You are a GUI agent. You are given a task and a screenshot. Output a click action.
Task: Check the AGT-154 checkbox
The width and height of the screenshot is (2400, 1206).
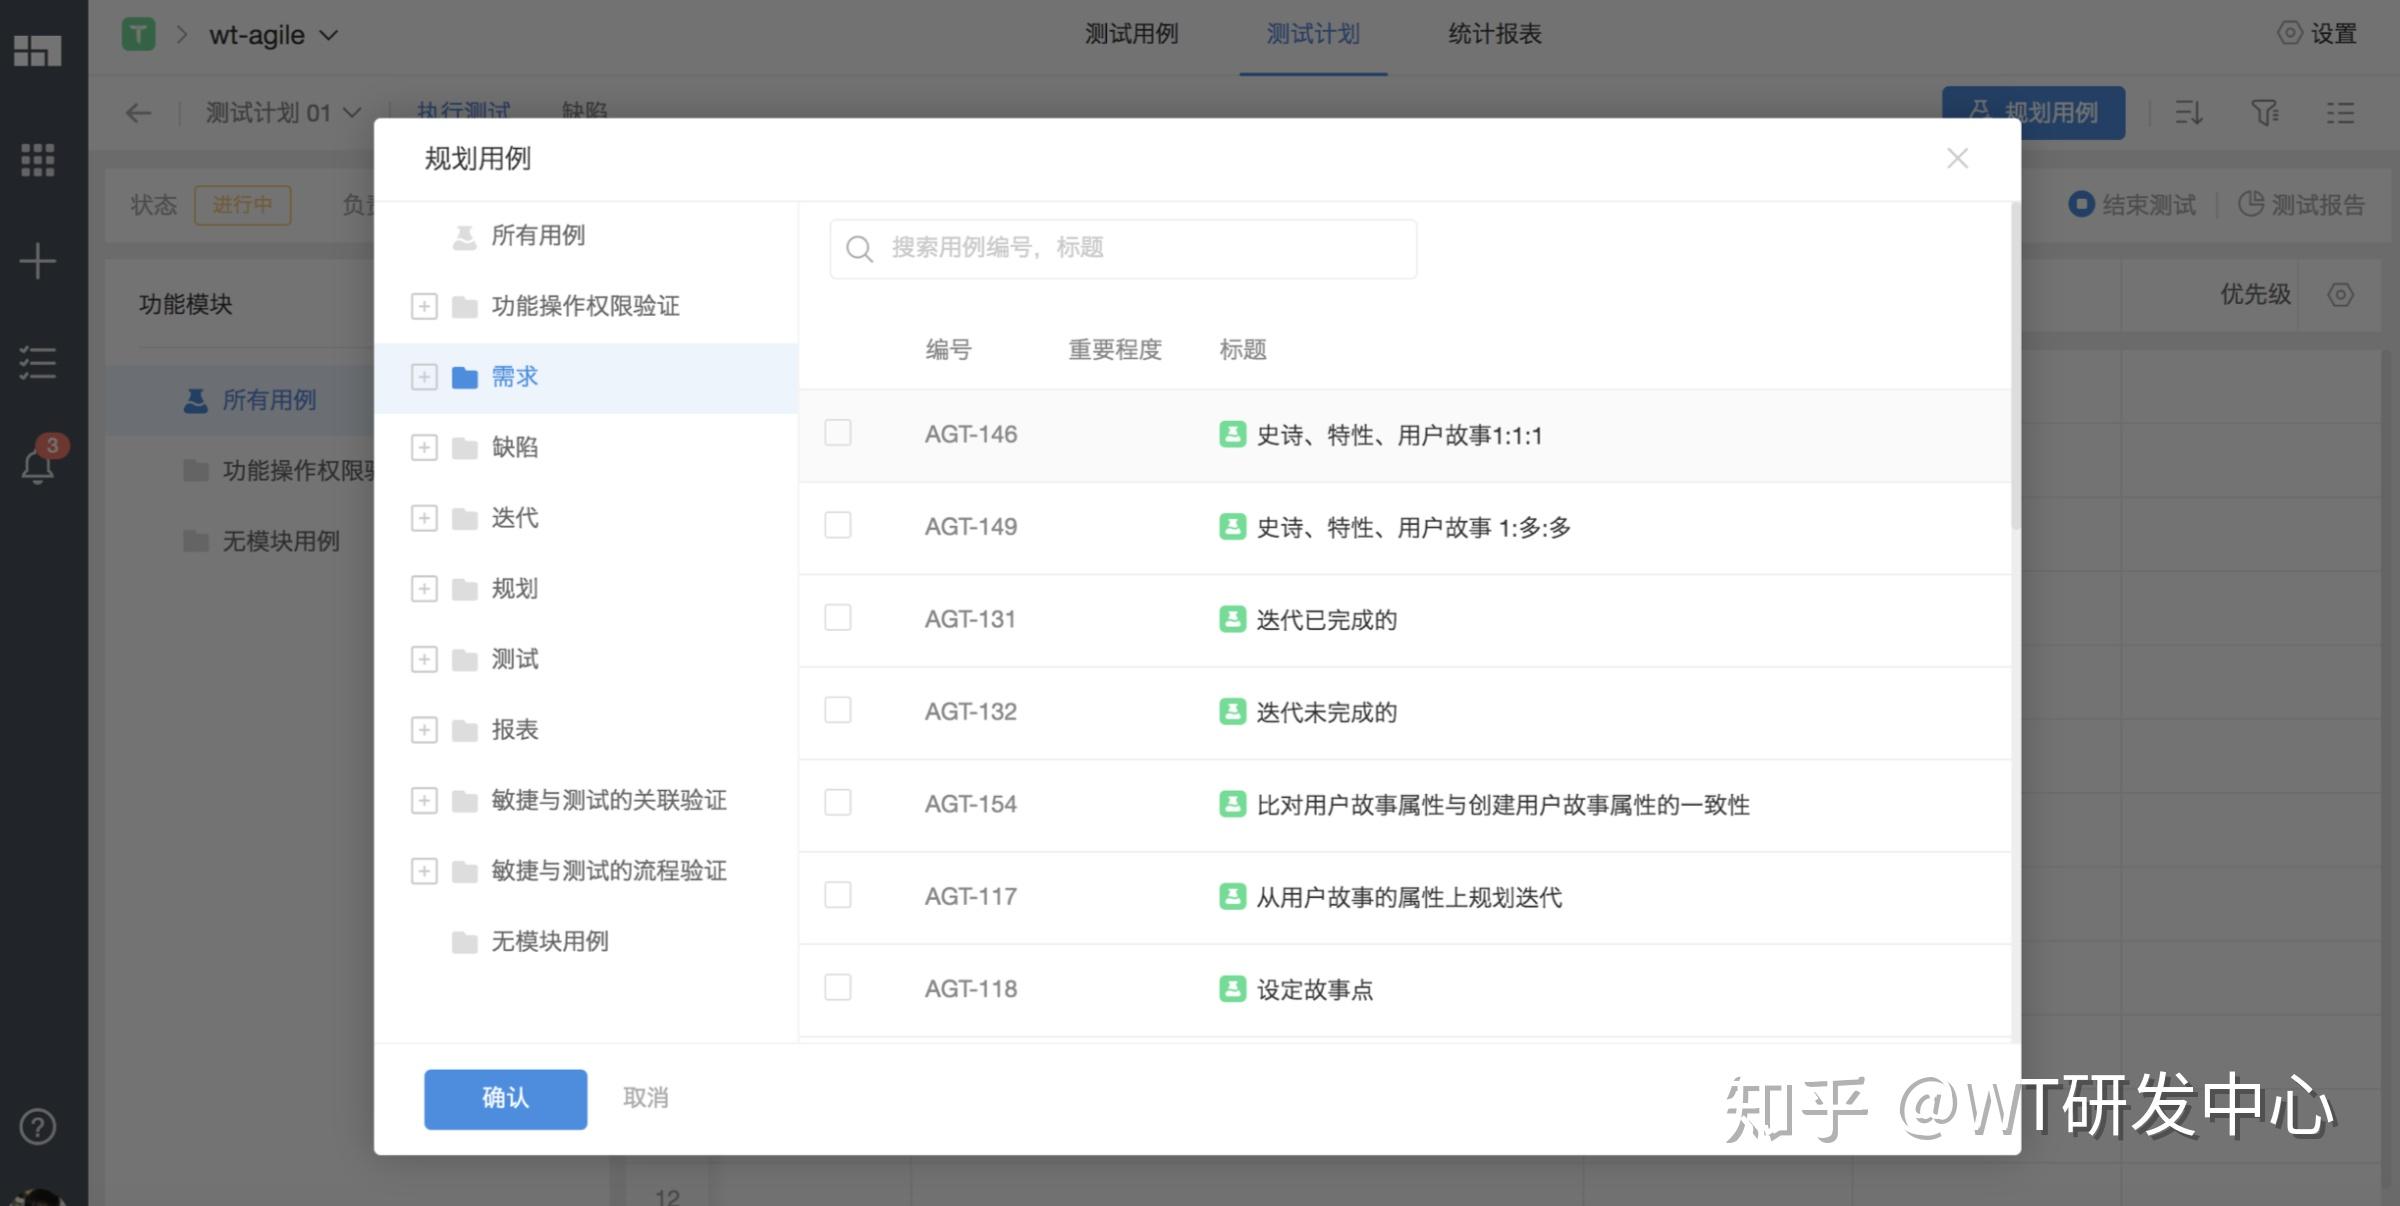pos(838,802)
